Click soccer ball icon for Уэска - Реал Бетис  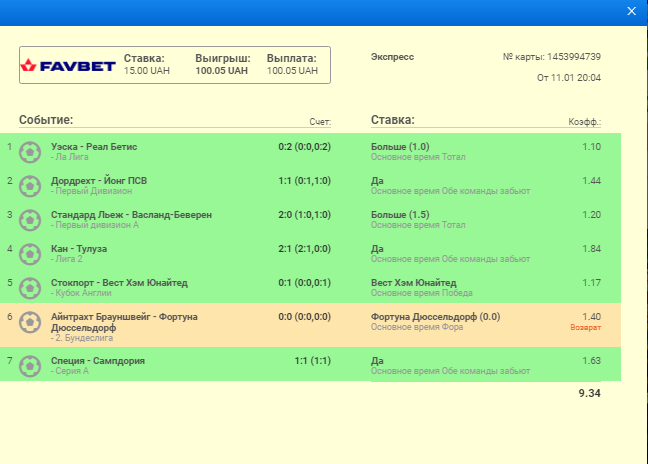(x=30, y=152)
